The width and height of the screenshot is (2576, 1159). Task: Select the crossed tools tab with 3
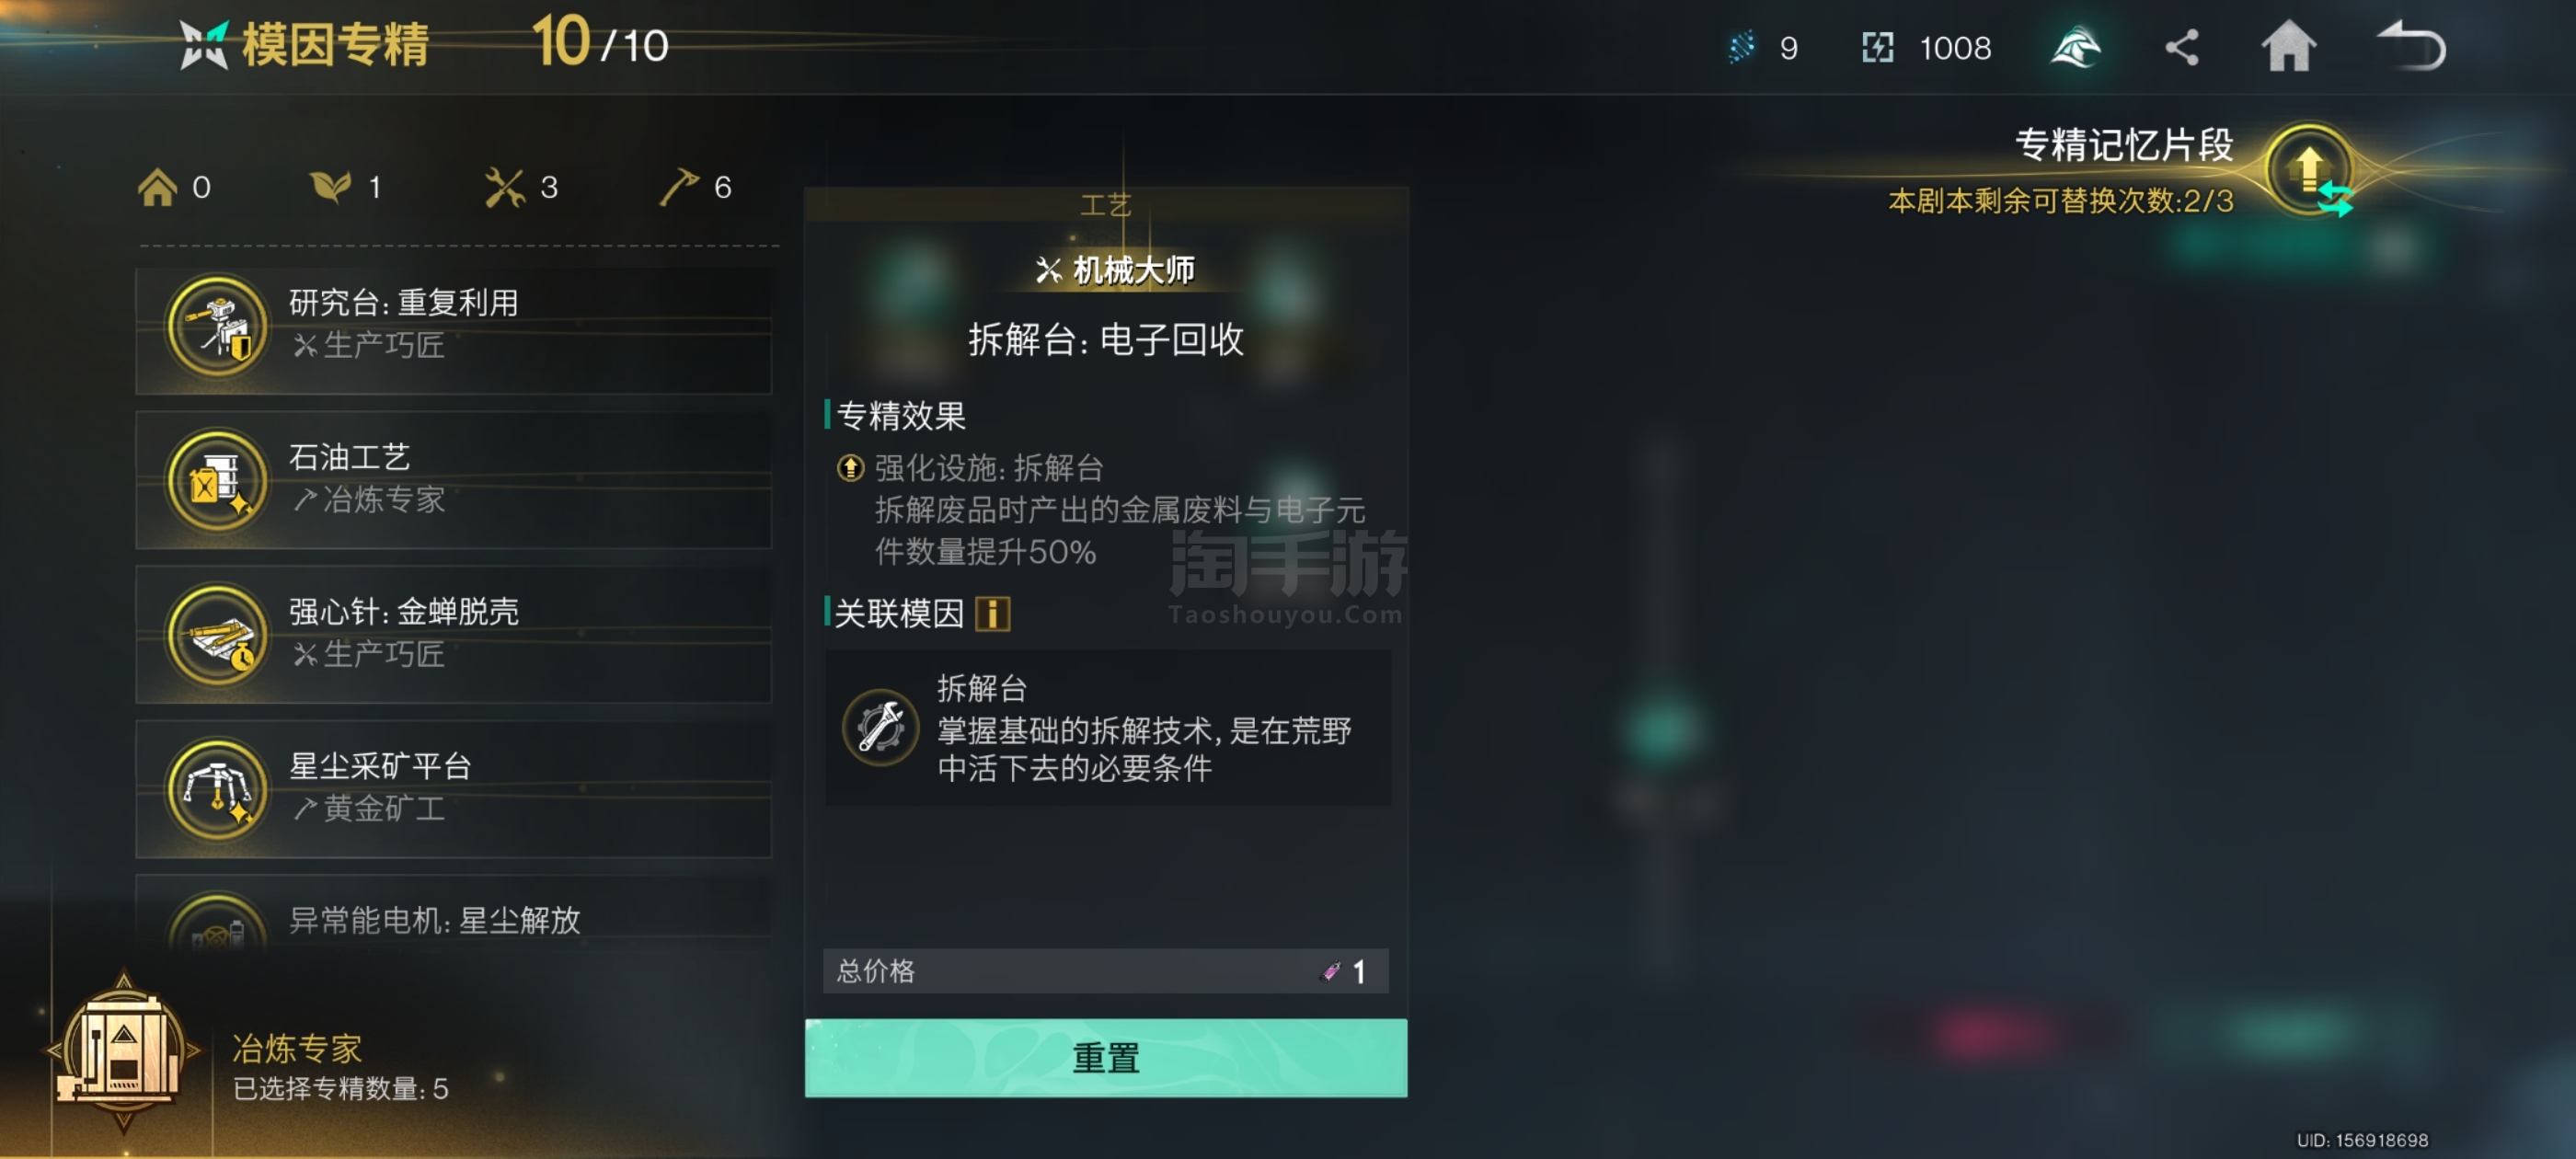click(521, 187)
